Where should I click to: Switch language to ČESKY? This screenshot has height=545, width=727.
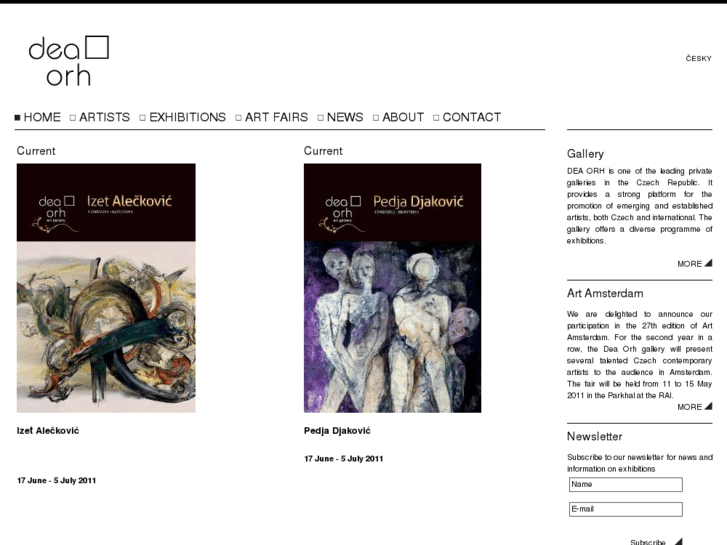(699, 58)
